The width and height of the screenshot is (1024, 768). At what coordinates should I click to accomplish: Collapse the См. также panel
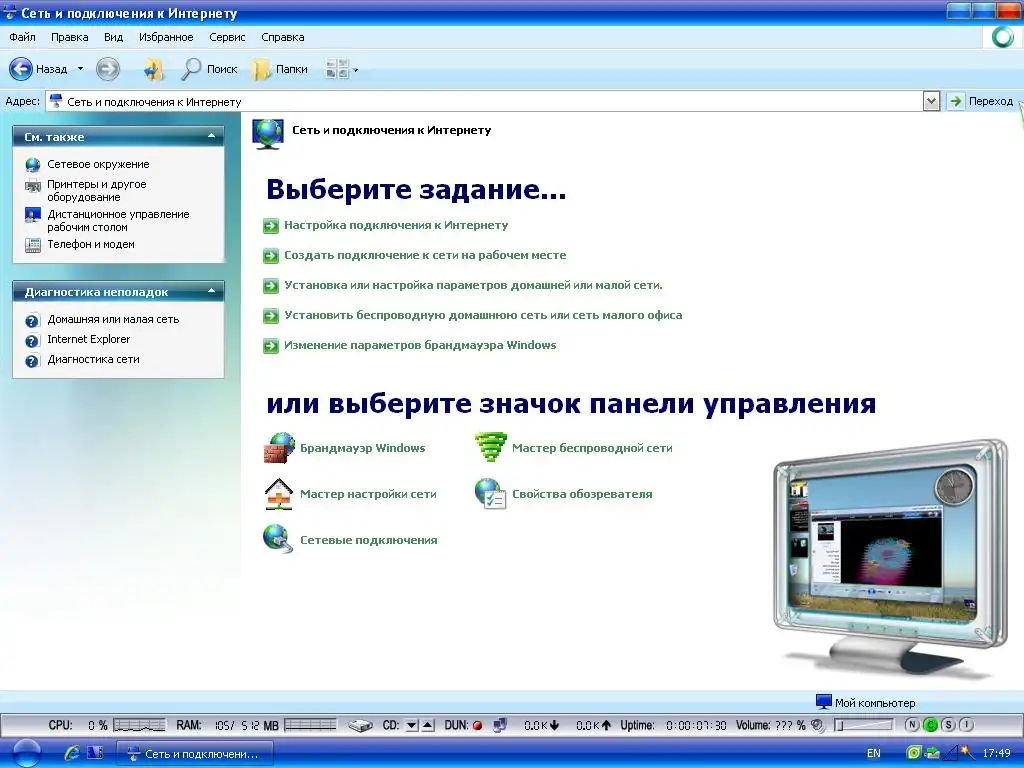click(x=211, y=136)
